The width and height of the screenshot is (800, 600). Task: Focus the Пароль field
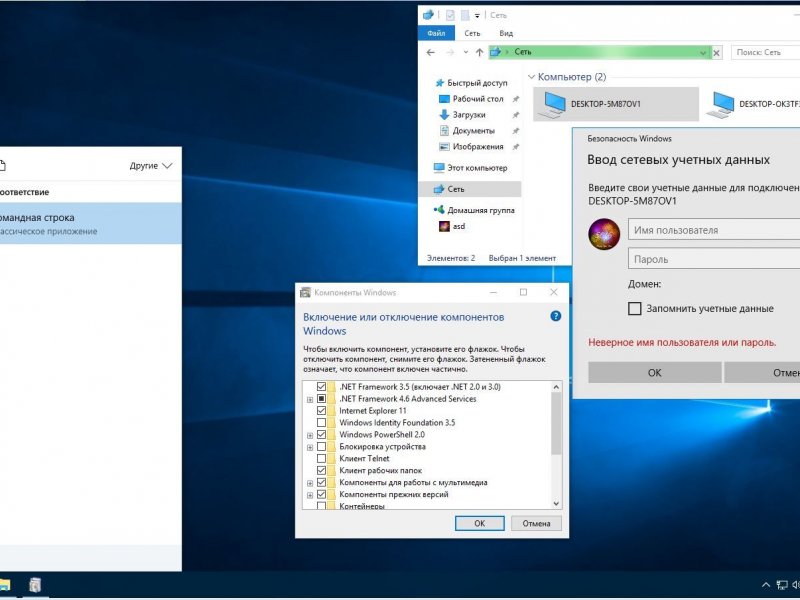pyautogui.click(x=714, y=259)
